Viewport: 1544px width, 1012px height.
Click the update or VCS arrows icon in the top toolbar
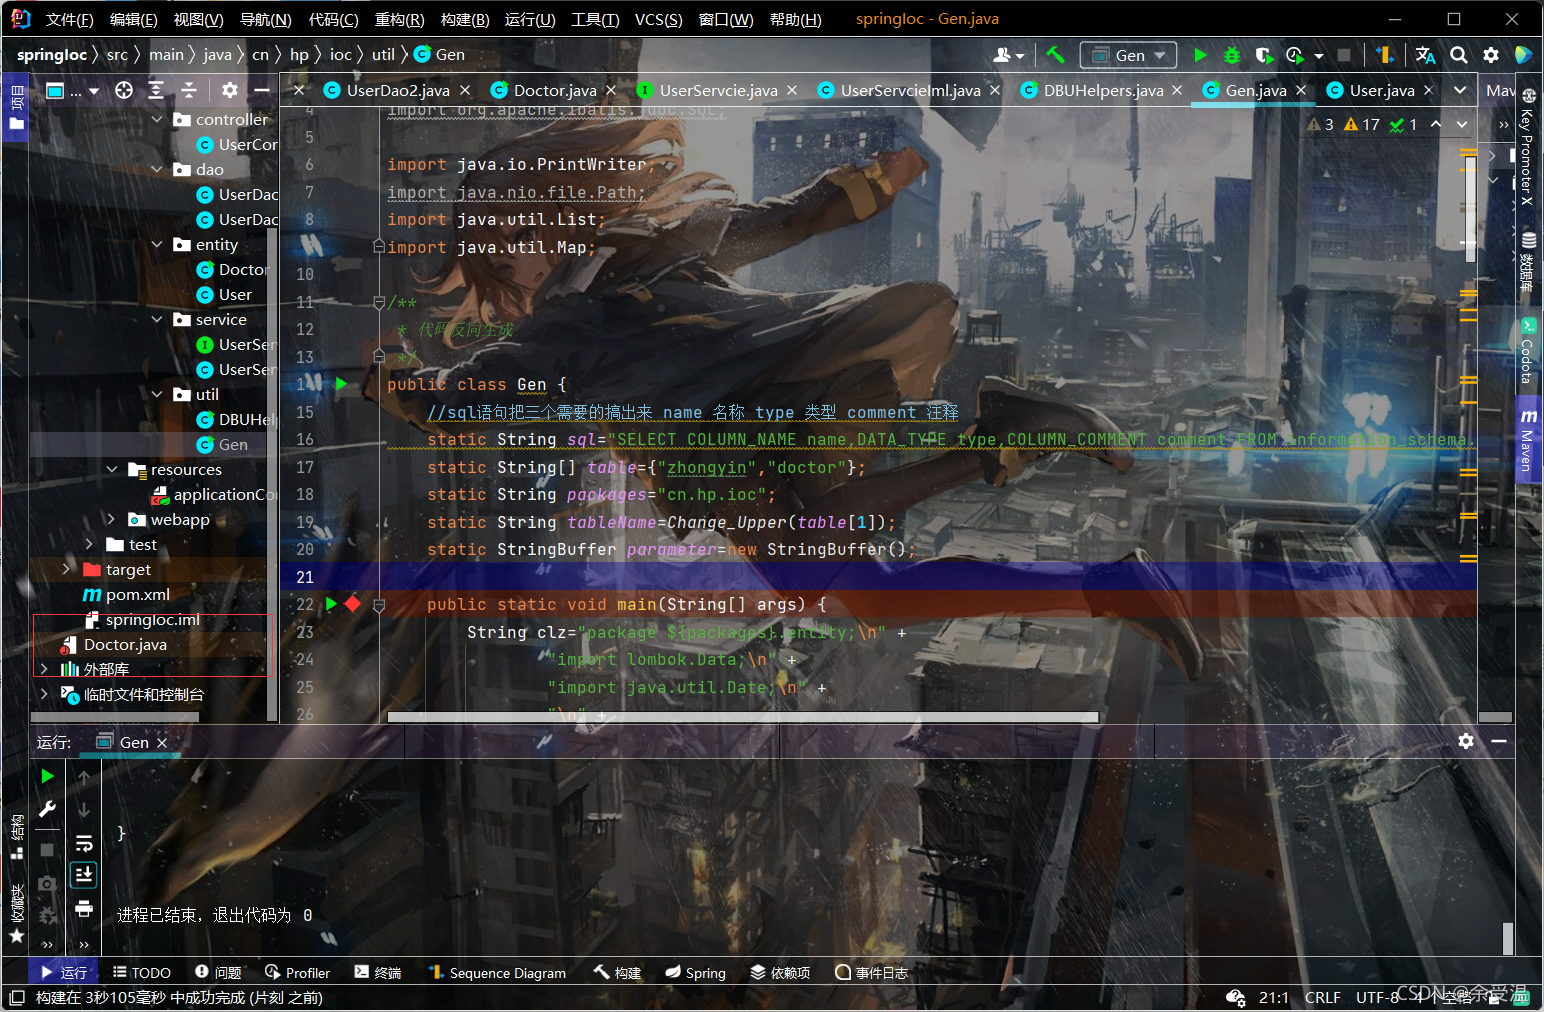tap(1385, 55)
